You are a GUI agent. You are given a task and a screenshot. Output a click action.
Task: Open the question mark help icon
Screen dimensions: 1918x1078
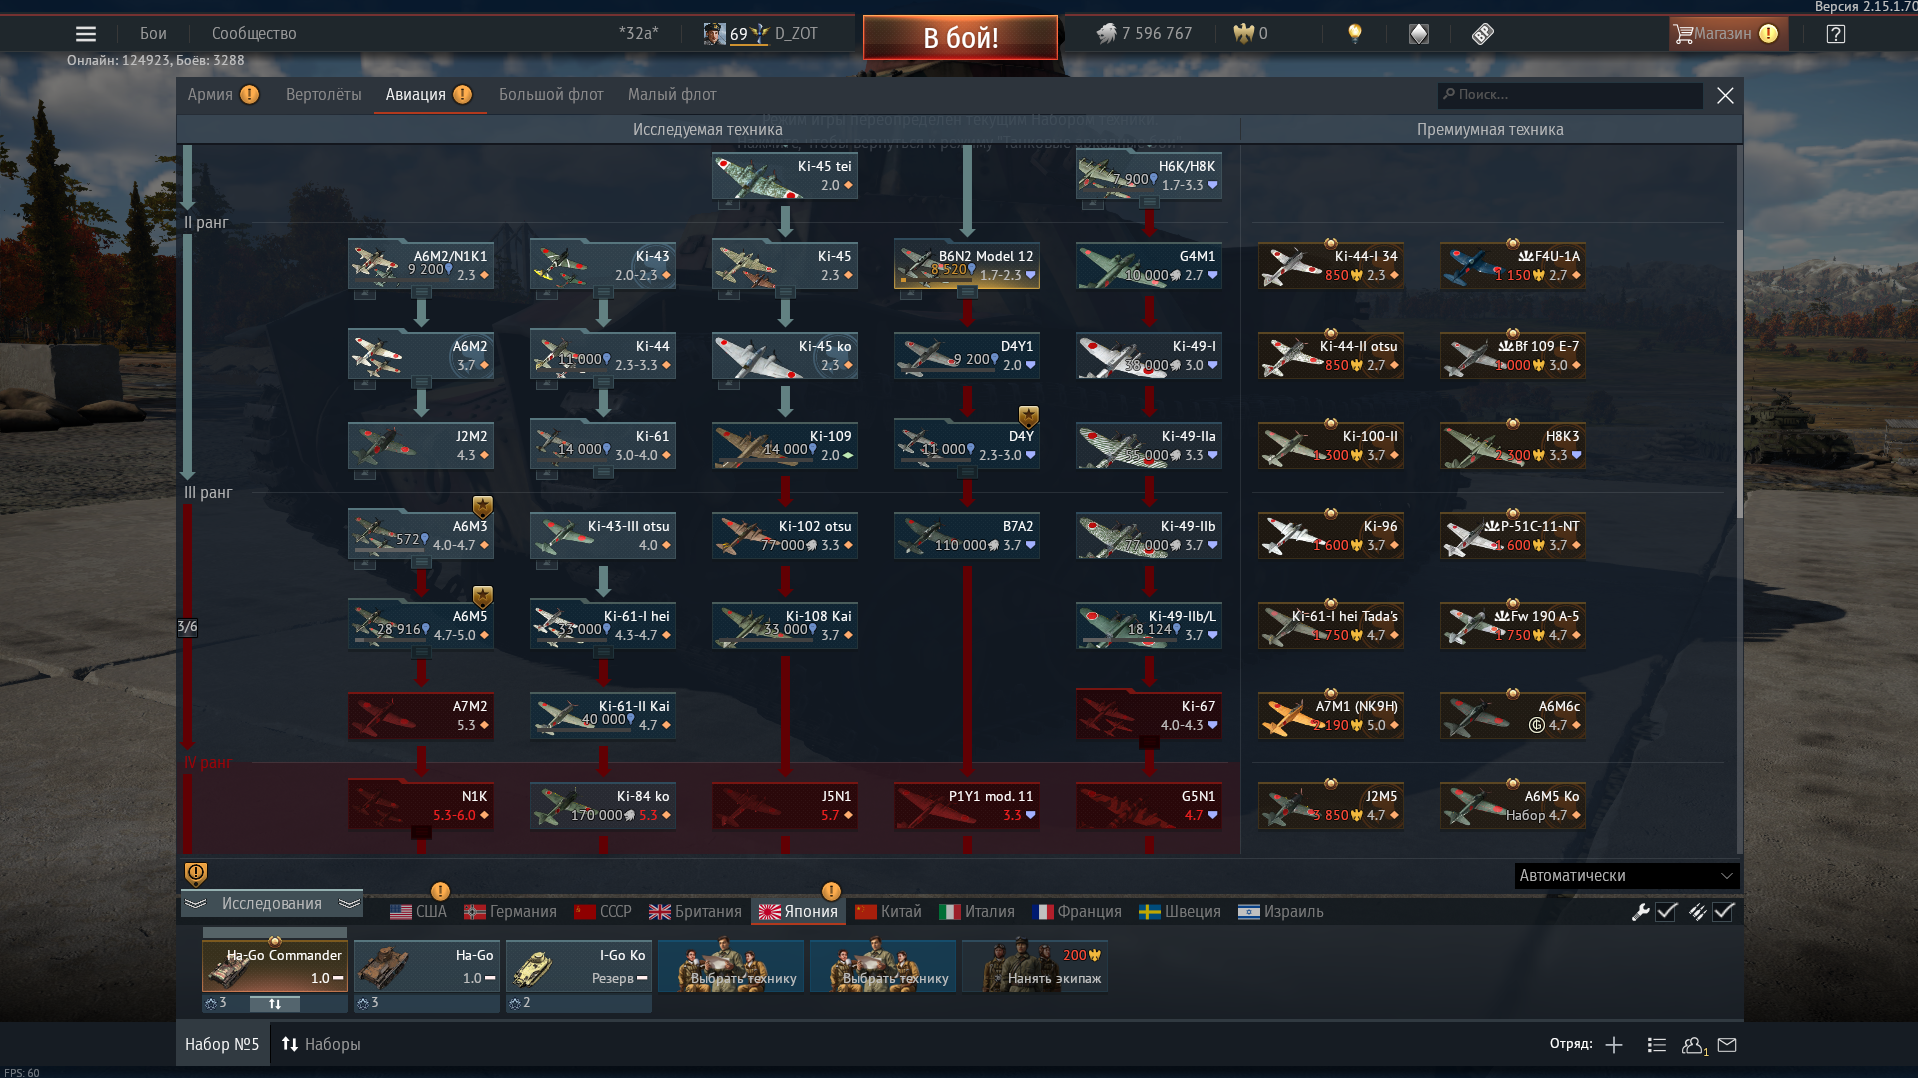tap(1835, 34)
